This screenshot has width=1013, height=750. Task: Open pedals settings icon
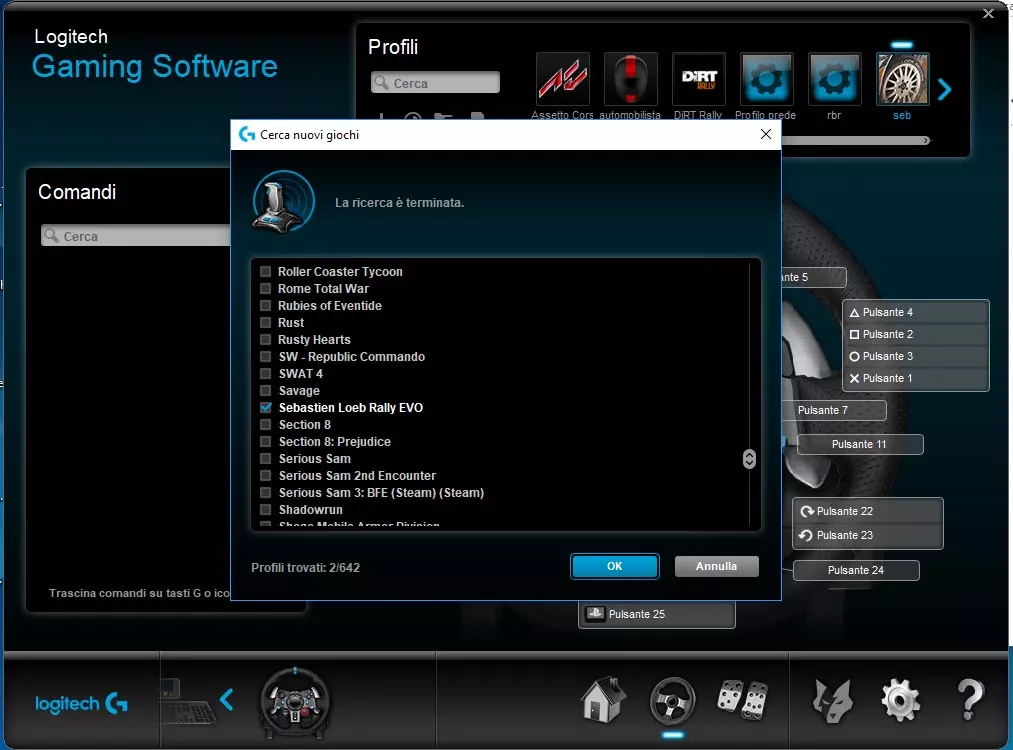point(742,700)
